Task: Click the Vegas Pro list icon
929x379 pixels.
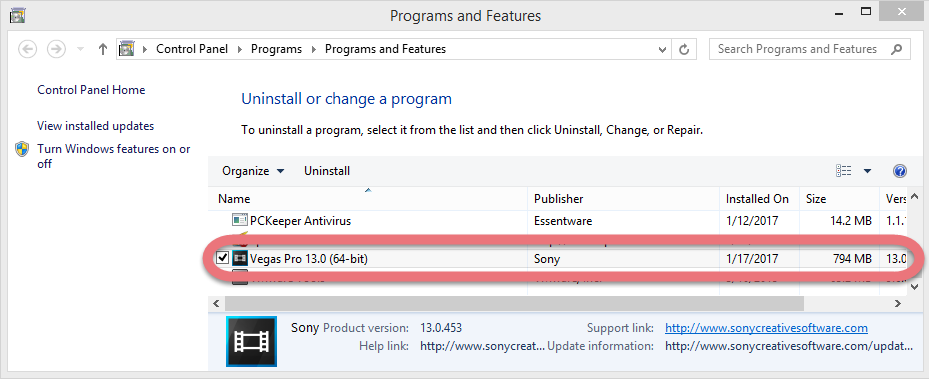Action: [x=239, y=258]
